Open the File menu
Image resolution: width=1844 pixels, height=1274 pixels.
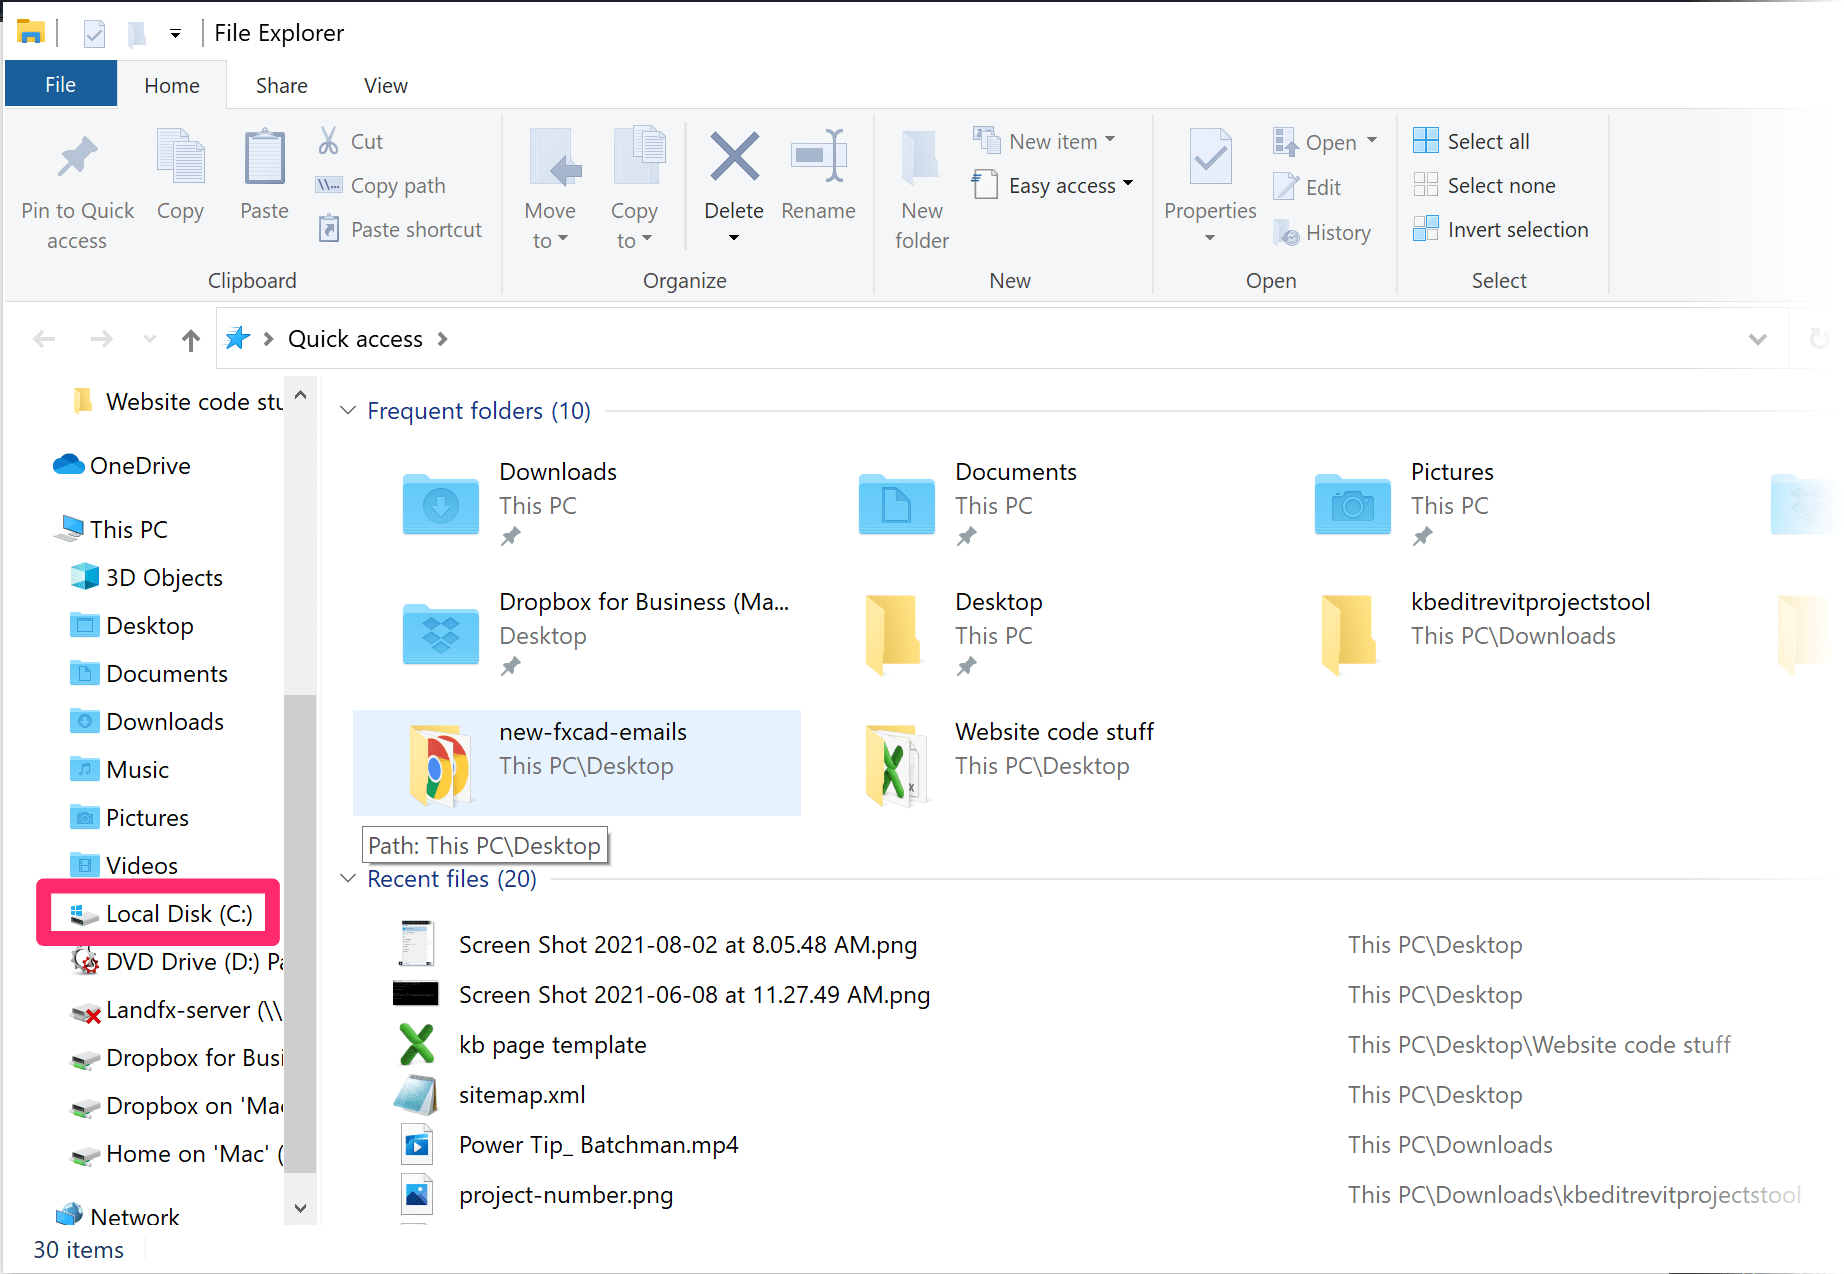coord(60,84)
